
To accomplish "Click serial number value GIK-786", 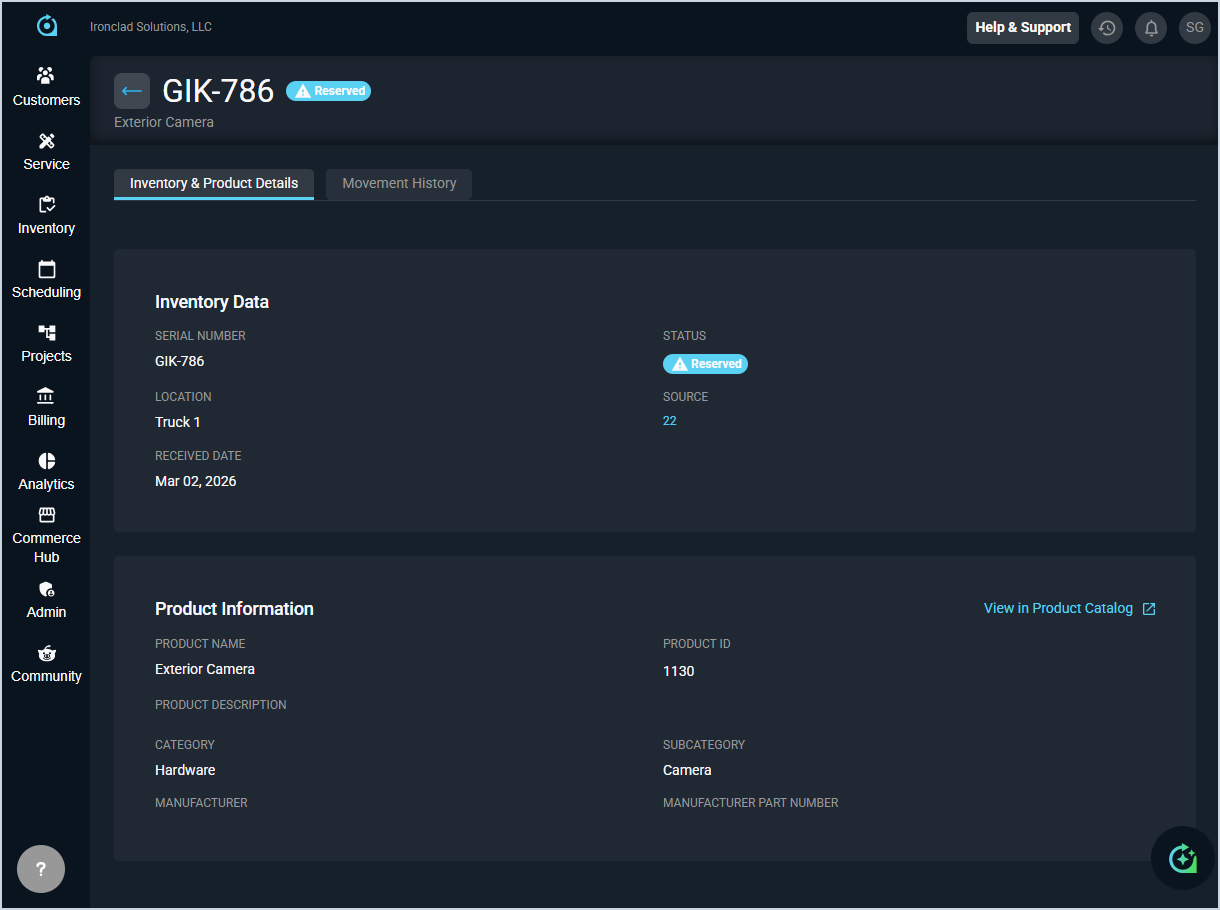I will point(180,361).
